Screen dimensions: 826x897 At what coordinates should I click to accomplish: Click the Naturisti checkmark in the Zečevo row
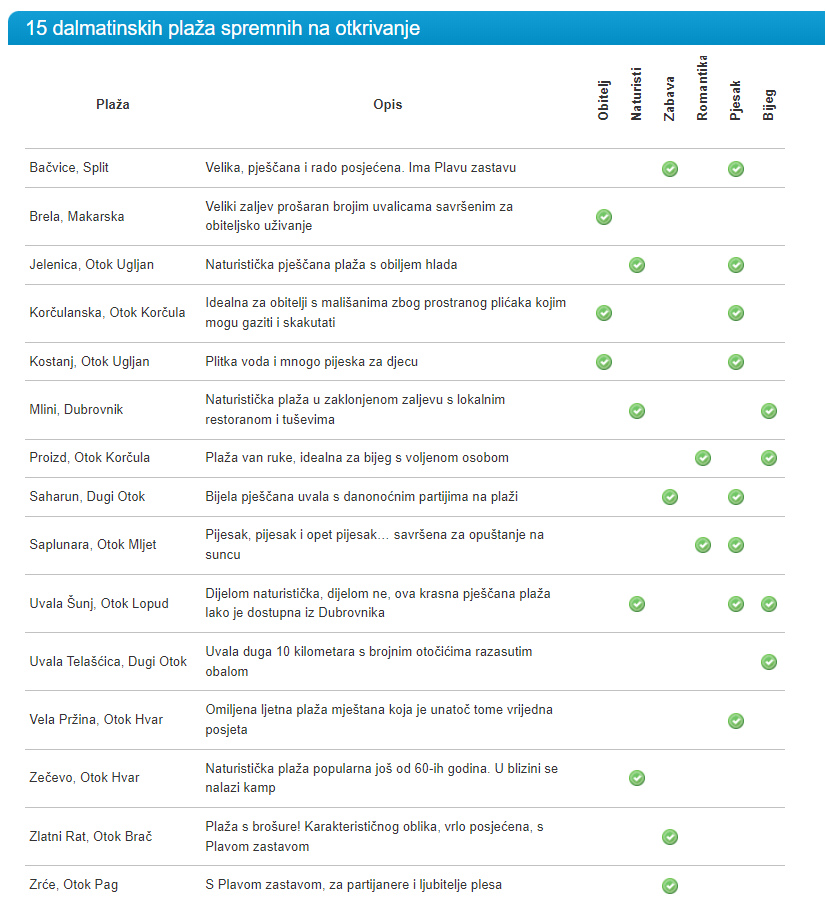pyautogui.click(x=637, y=778)
